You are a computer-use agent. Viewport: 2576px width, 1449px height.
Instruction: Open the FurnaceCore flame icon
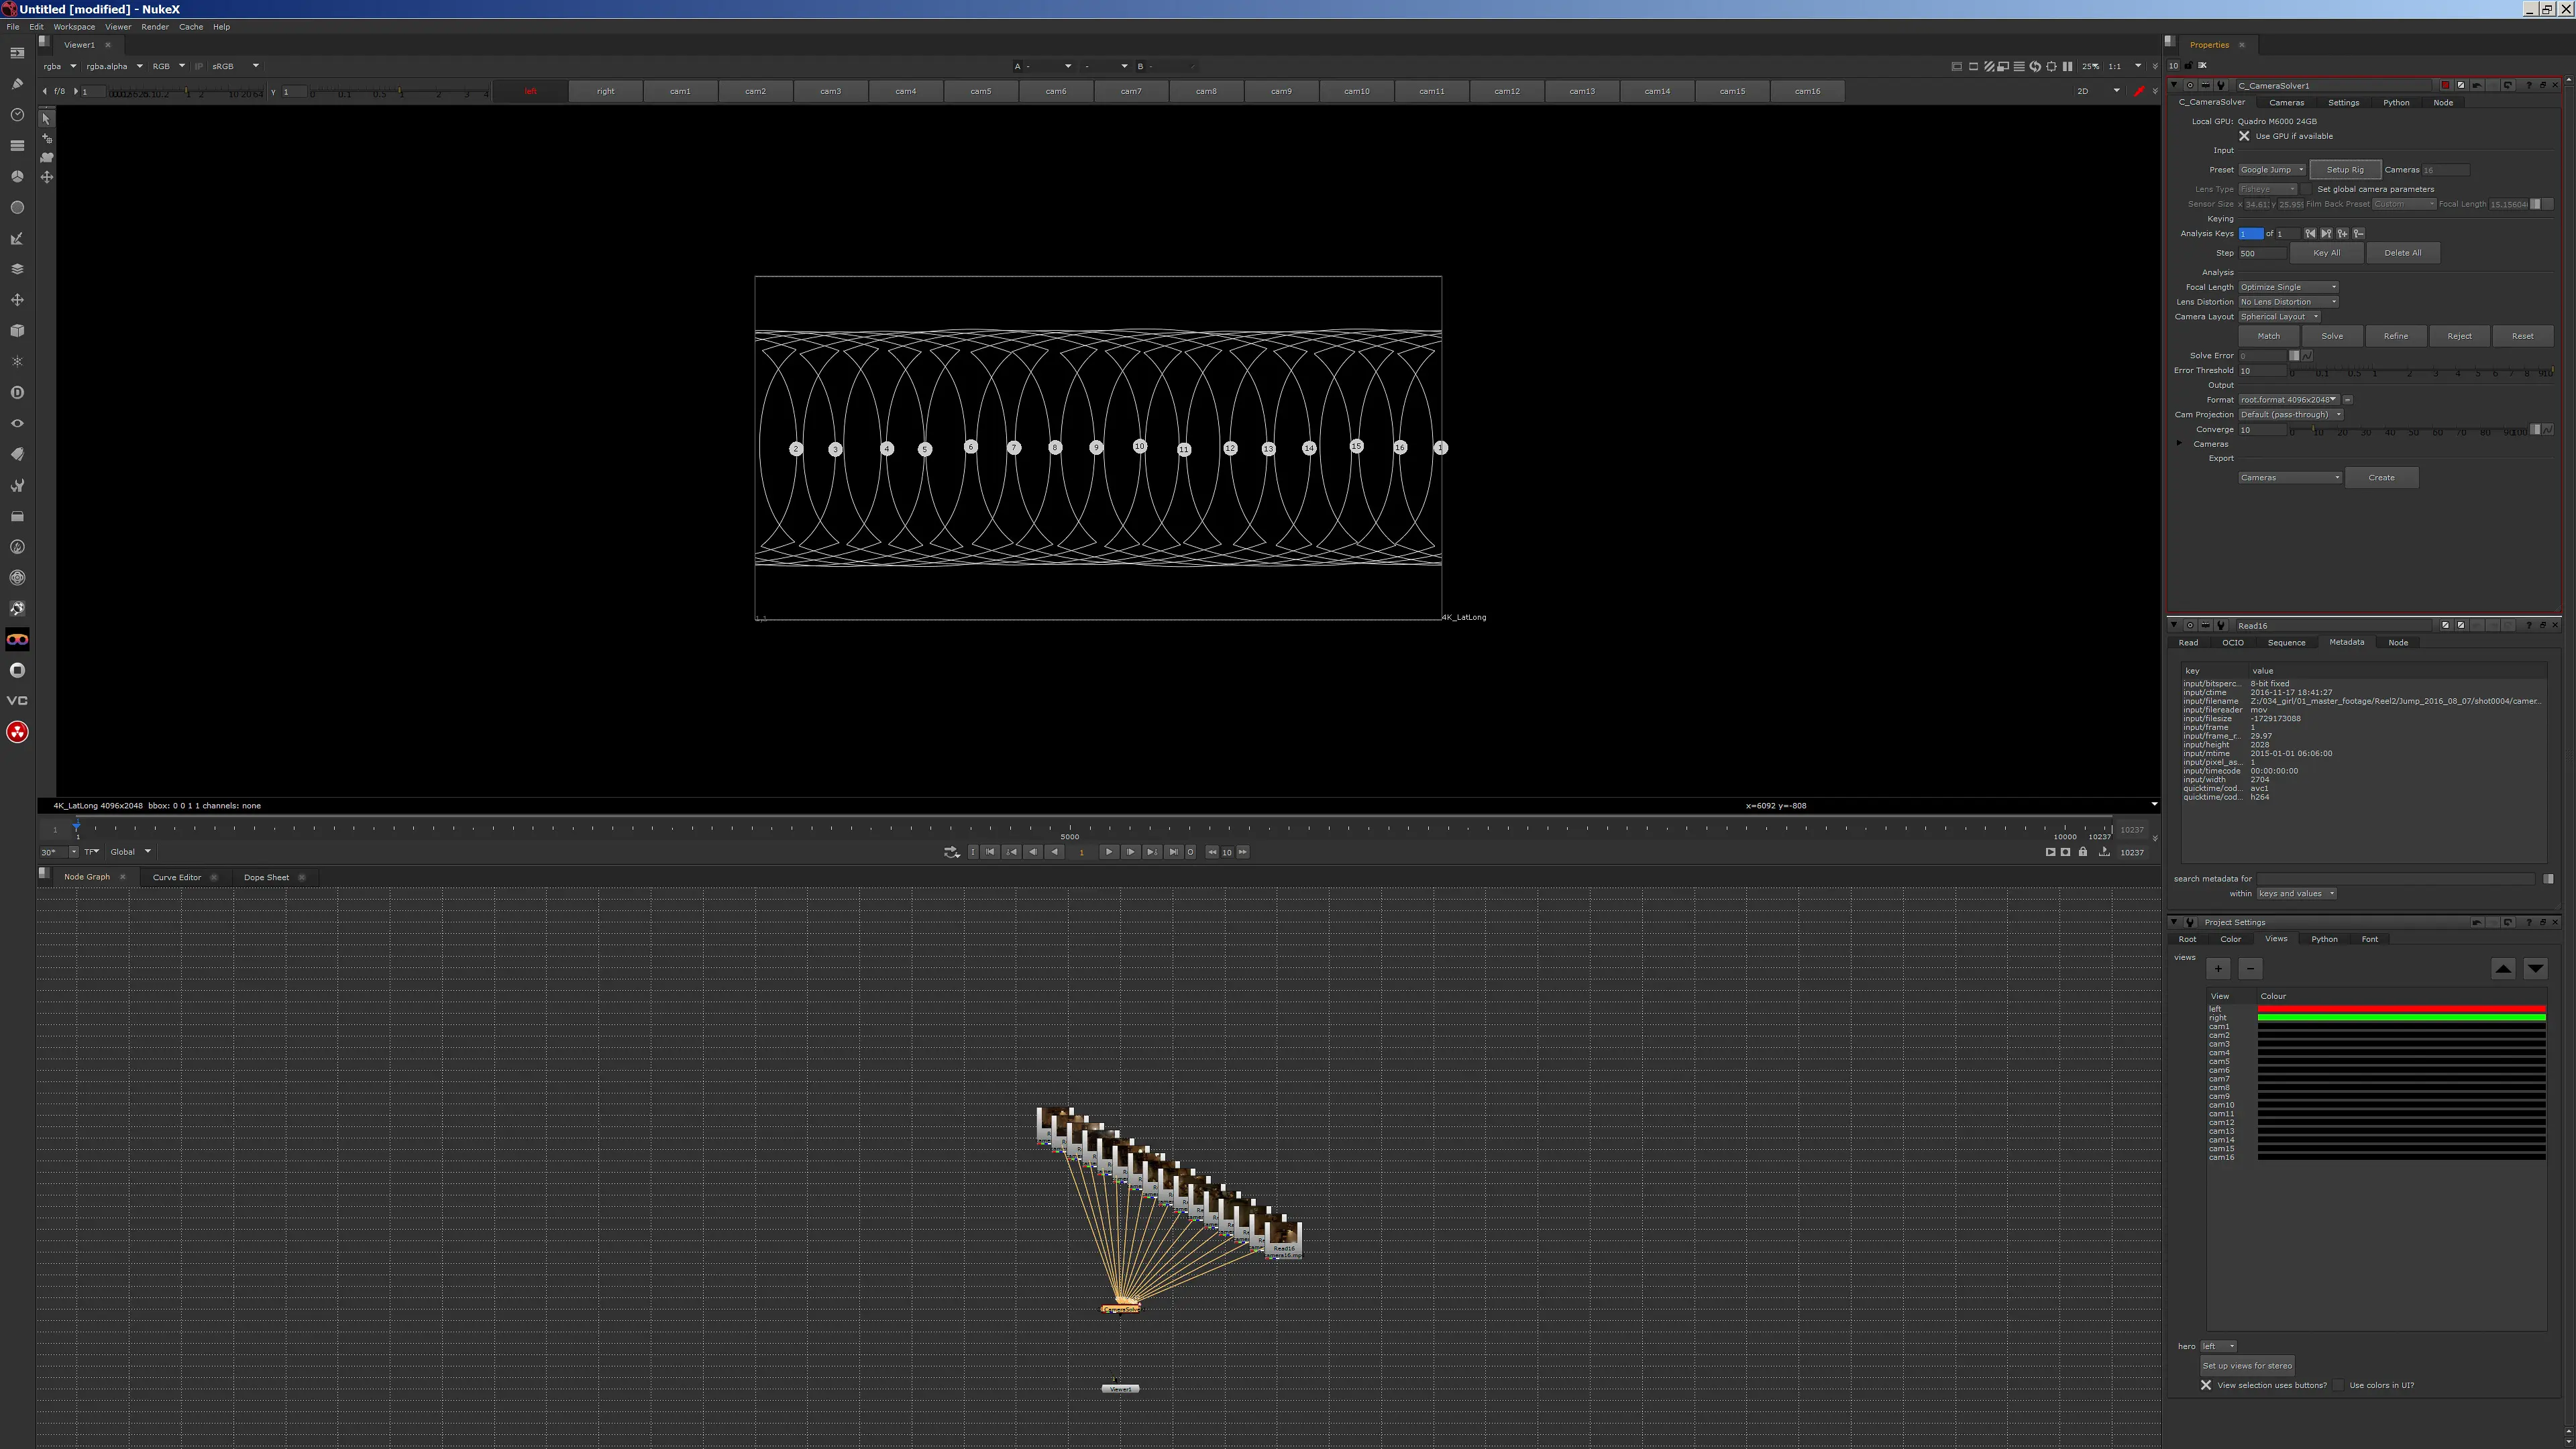click(17, 547)
